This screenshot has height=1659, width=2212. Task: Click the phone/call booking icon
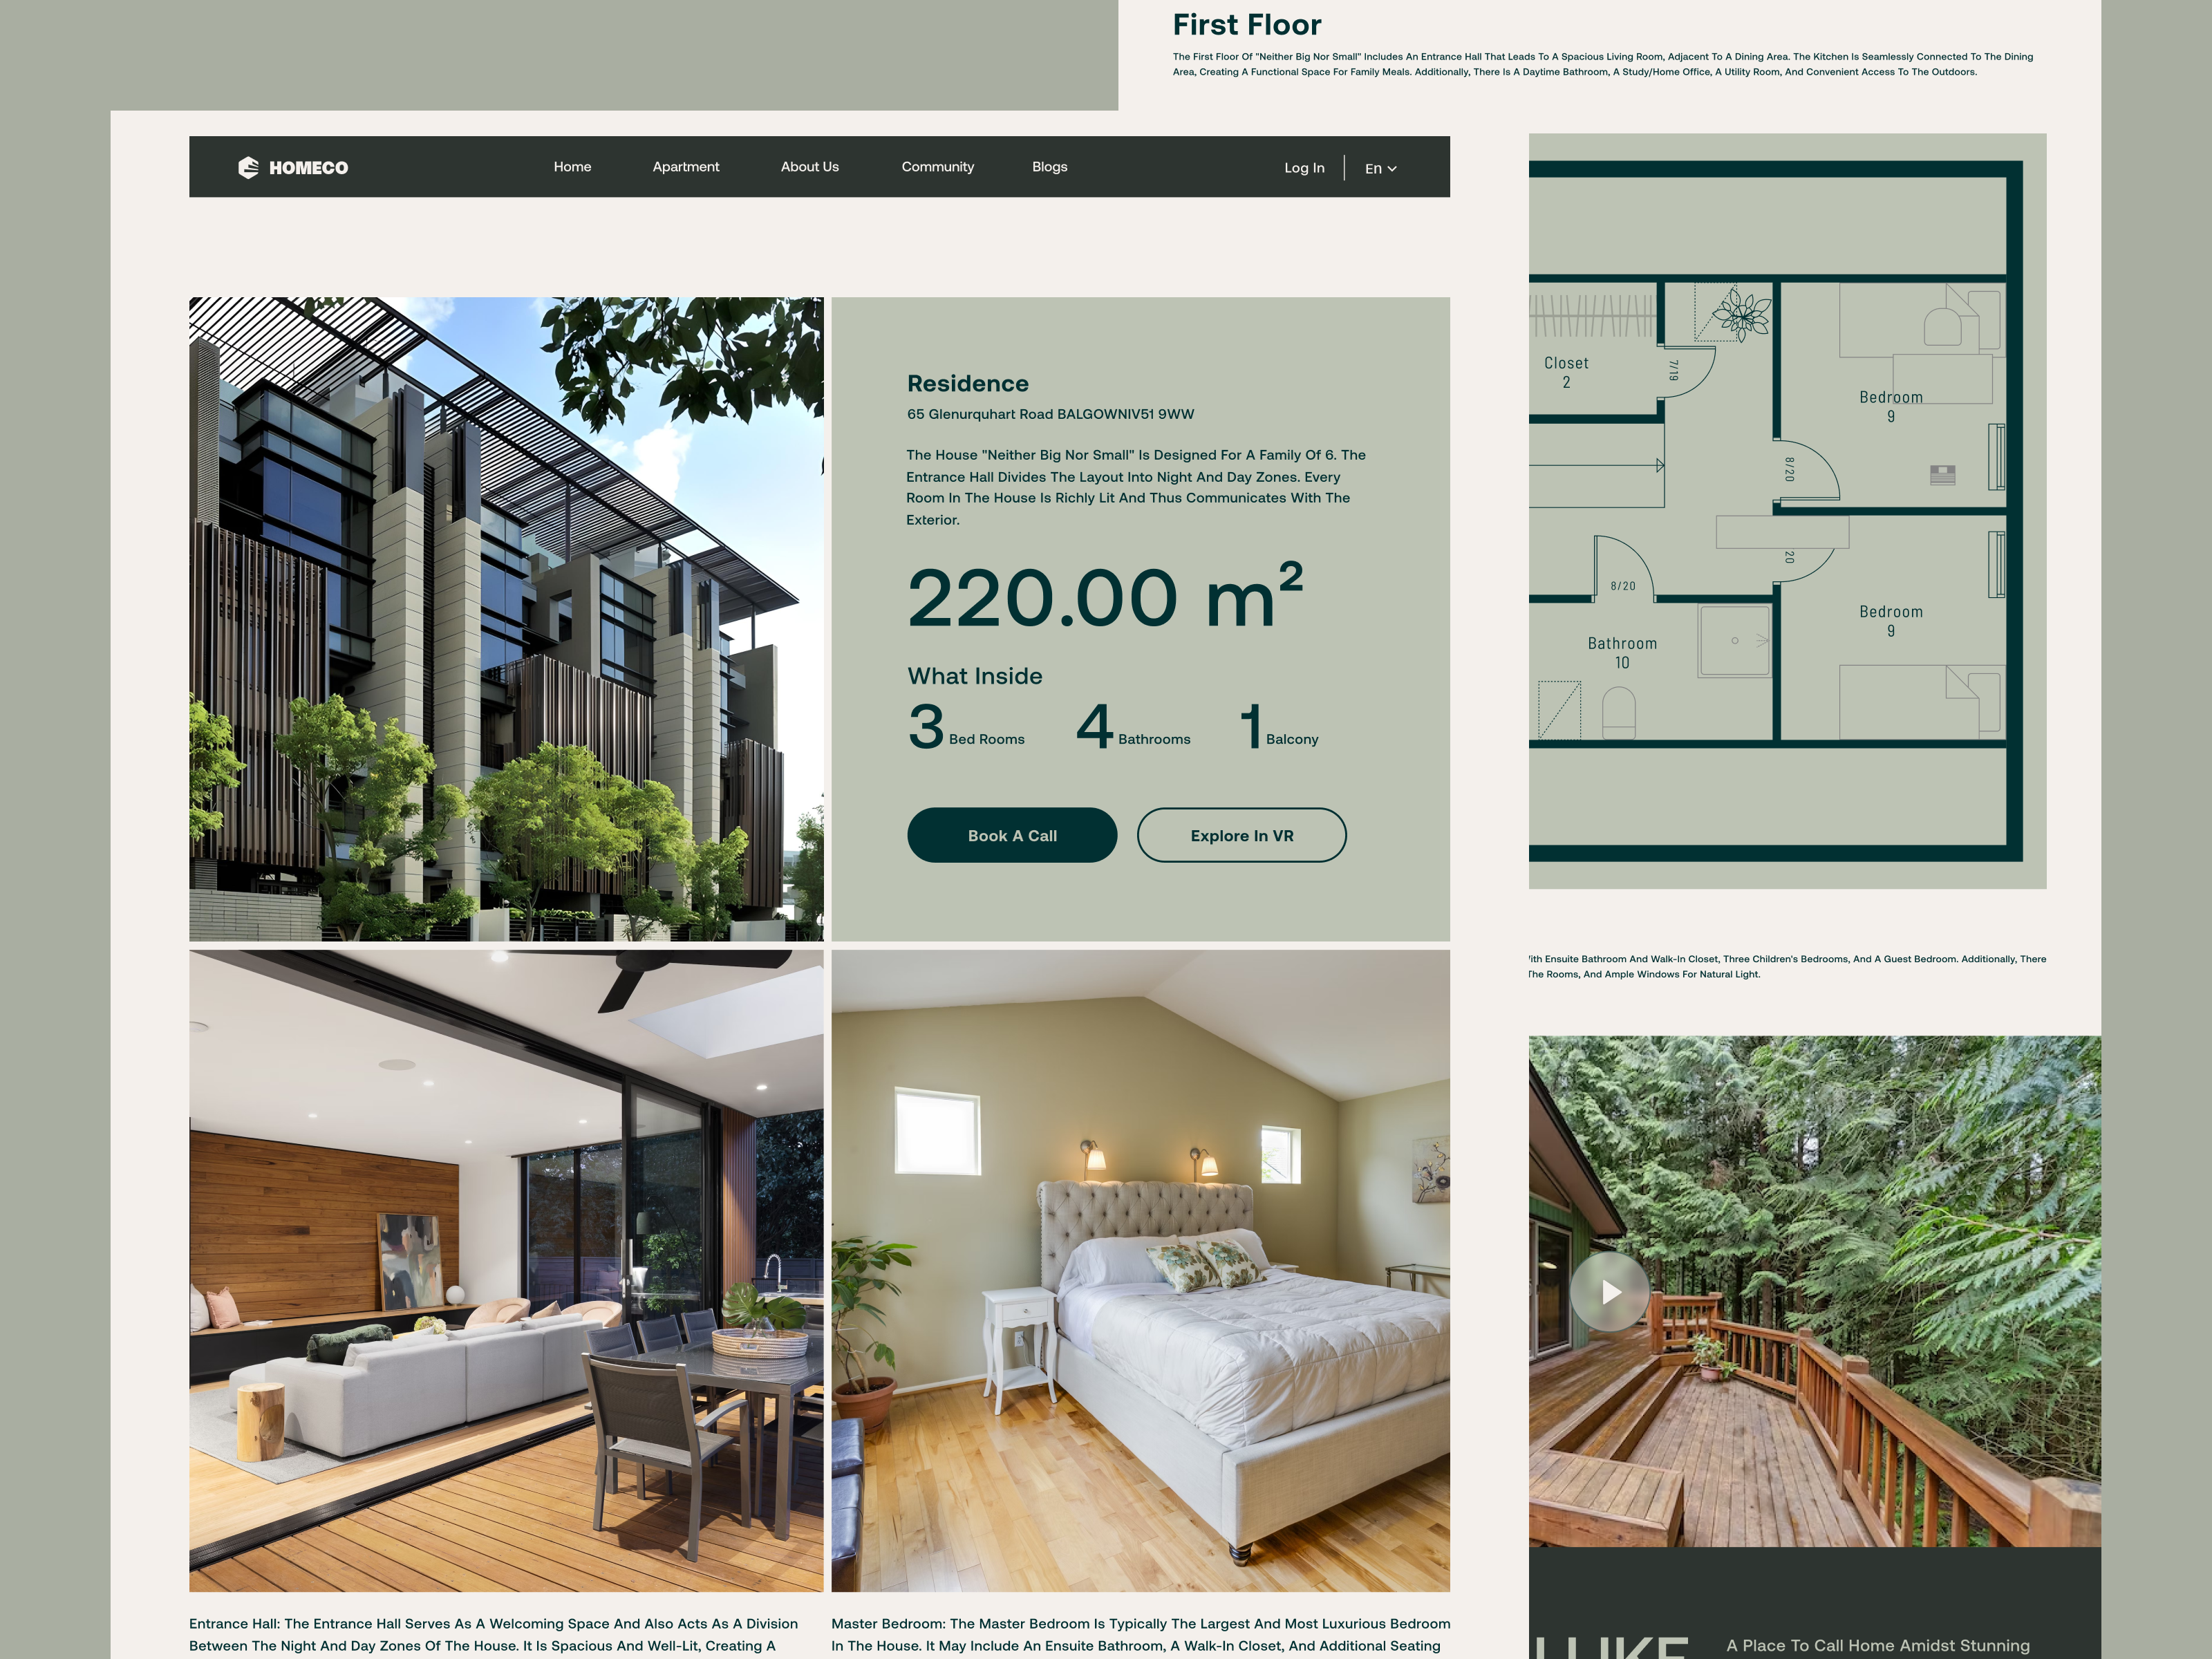coord(1012,835)
